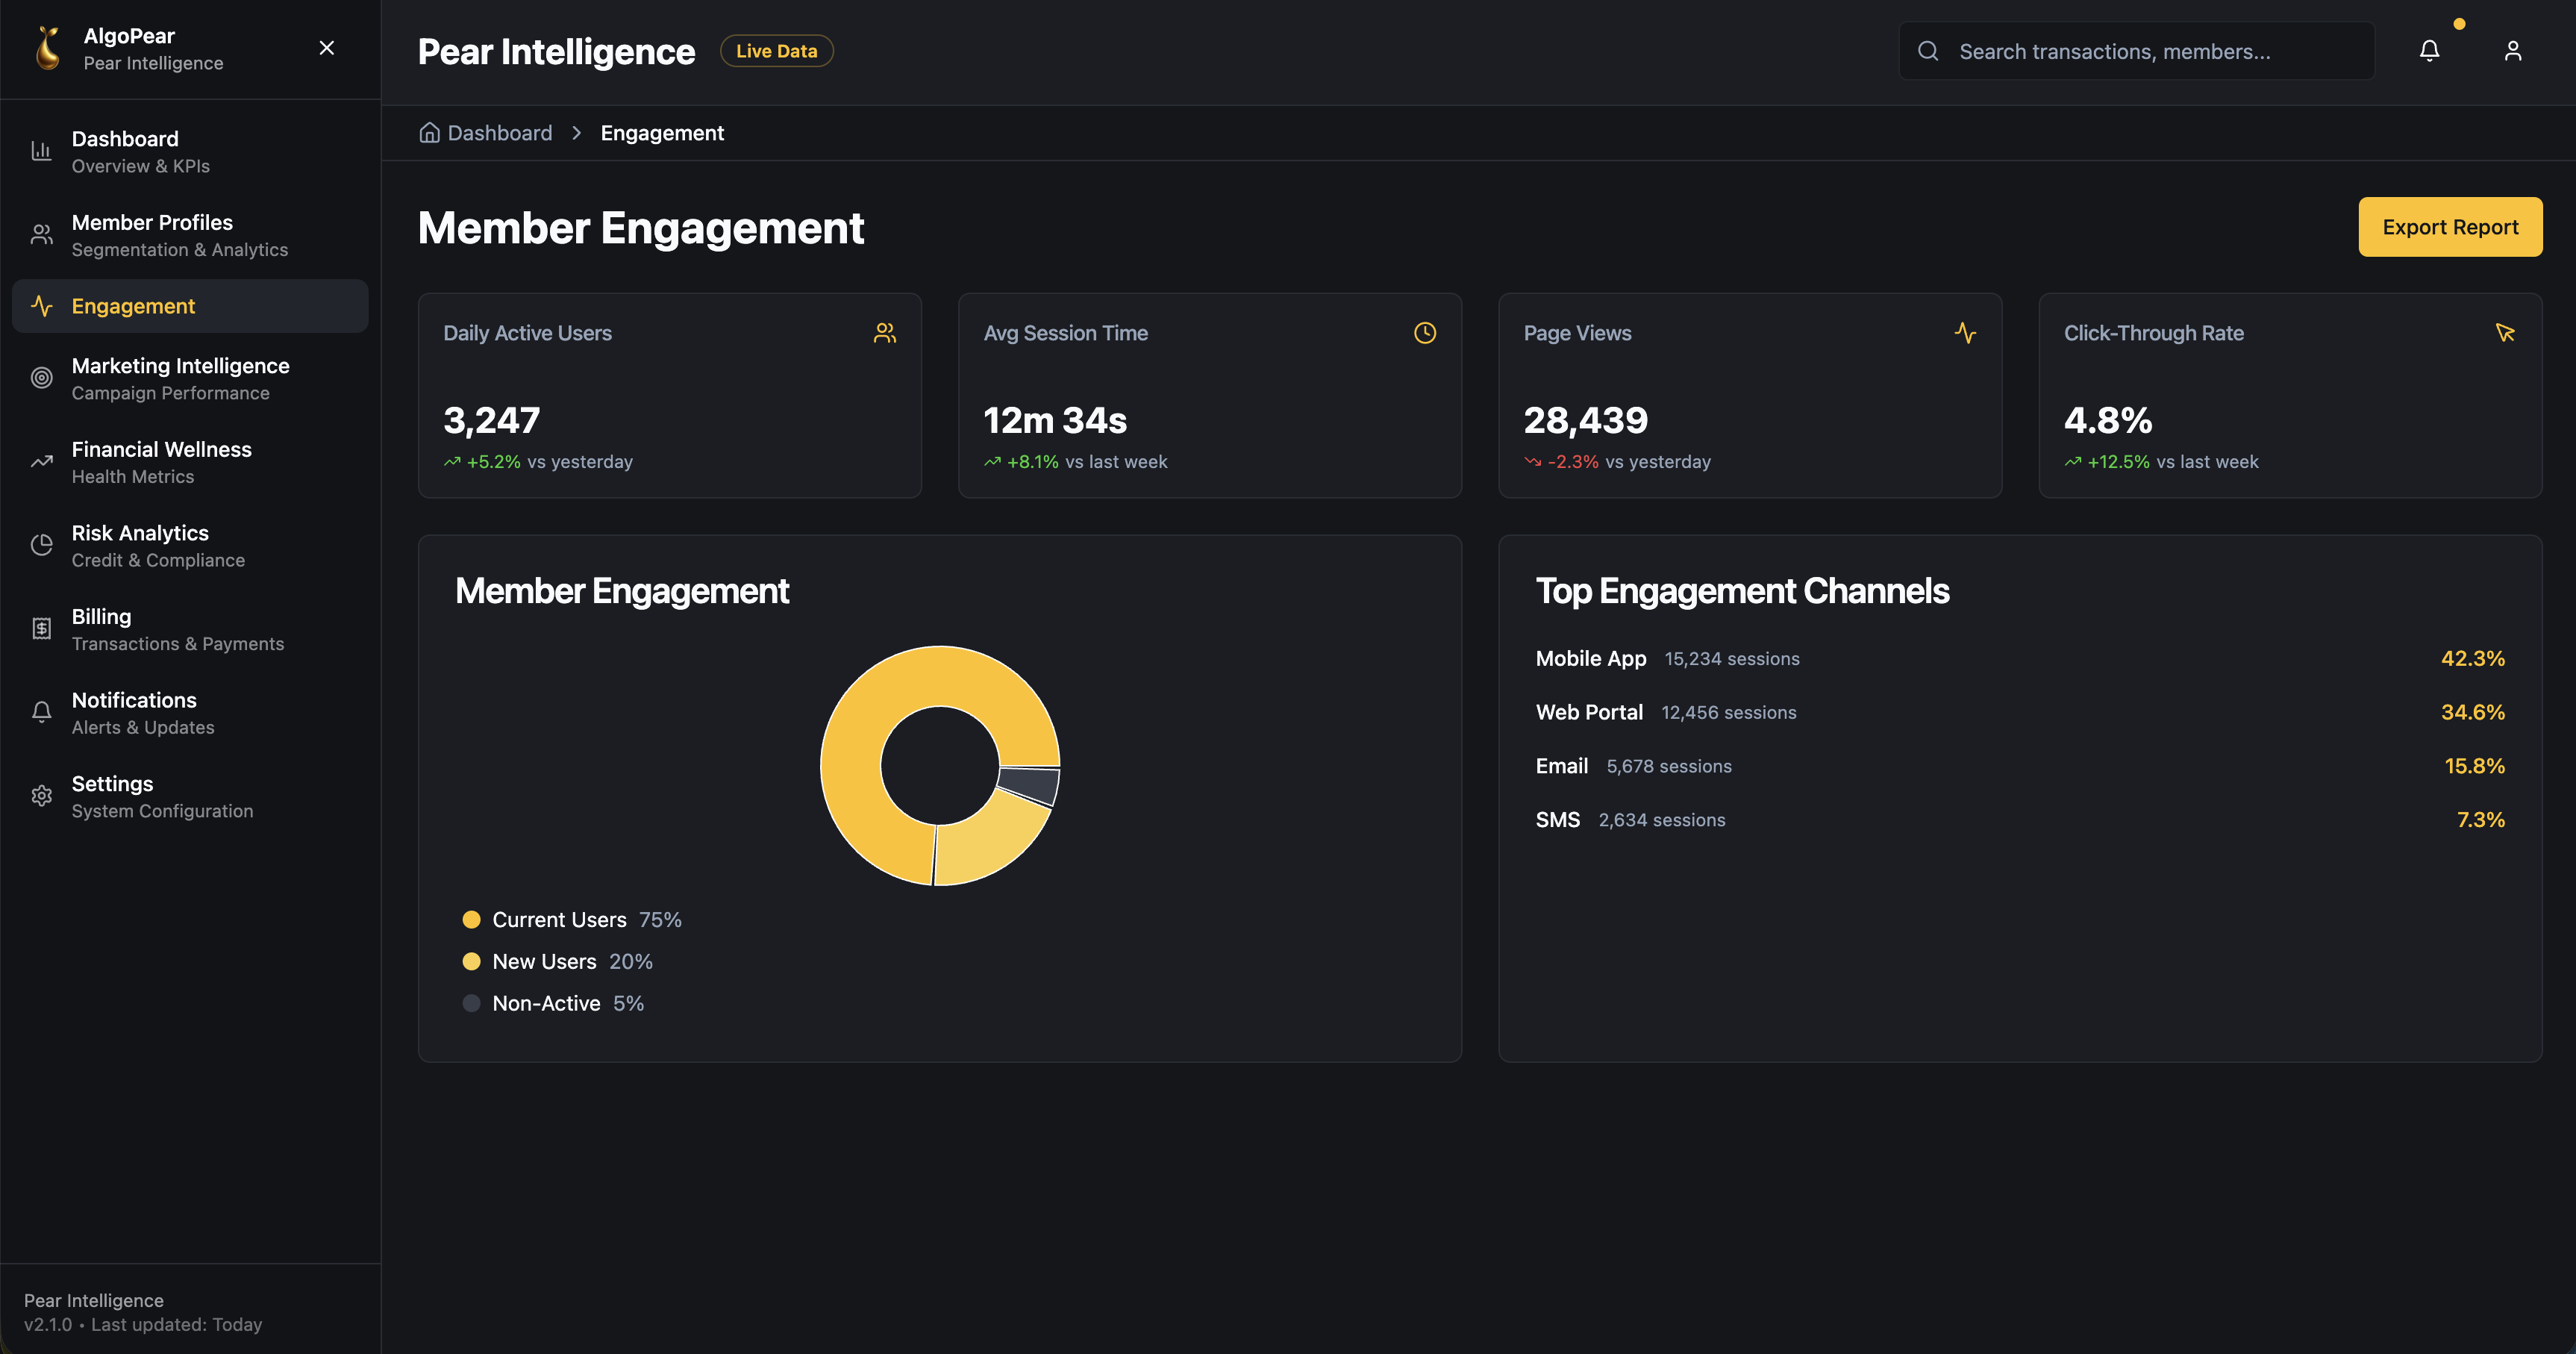Navigate back via the Dashboard breadcrumb link
Viewport: 2576px width, 1354px height.
tap(499, 132)
